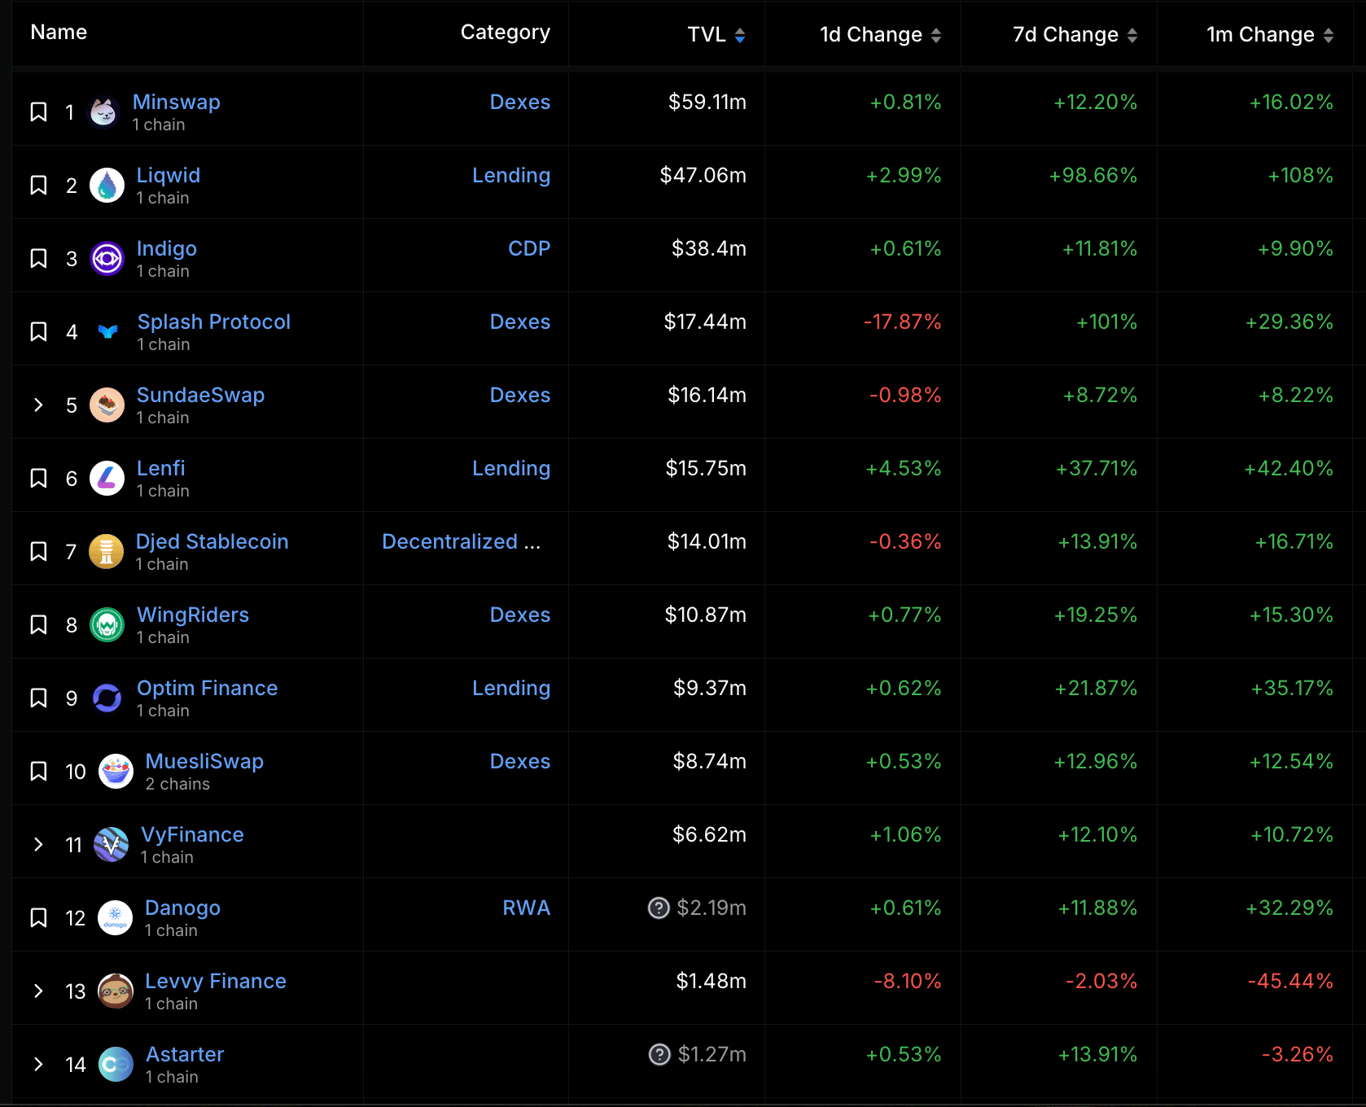Click the MuesliSwap bowl logo
The image size is (1366, 1107).
pyautogui.click(x=116, y=771)
